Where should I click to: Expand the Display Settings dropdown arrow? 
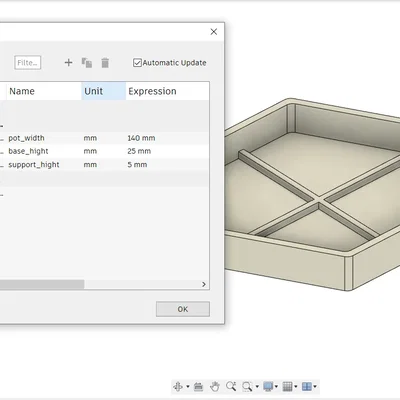click(x=276, y=387)
